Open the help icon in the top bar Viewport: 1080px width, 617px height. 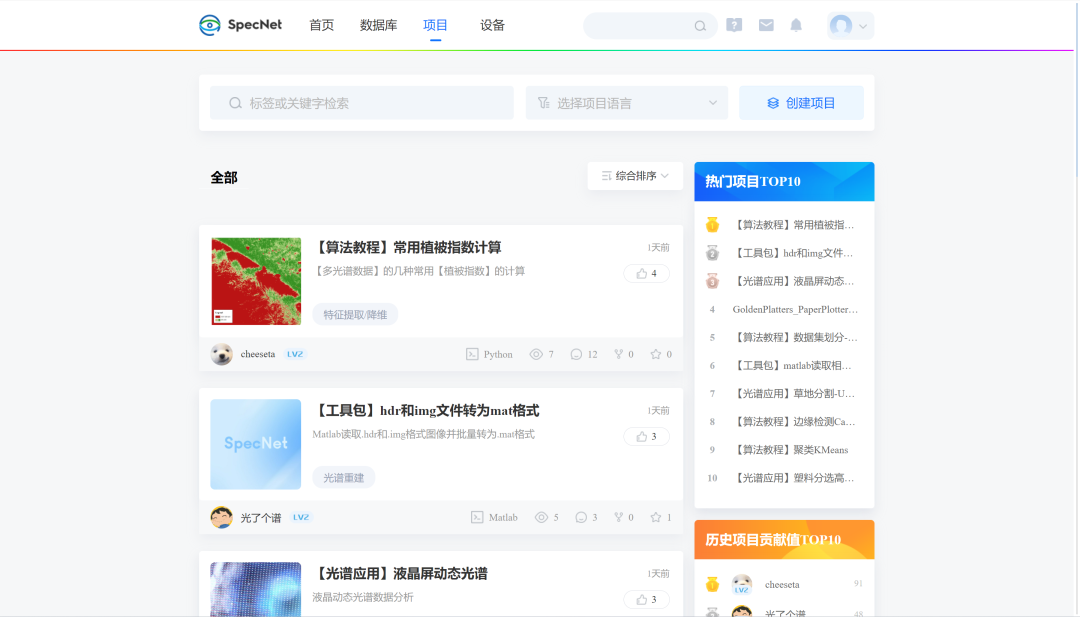[733, 25]
